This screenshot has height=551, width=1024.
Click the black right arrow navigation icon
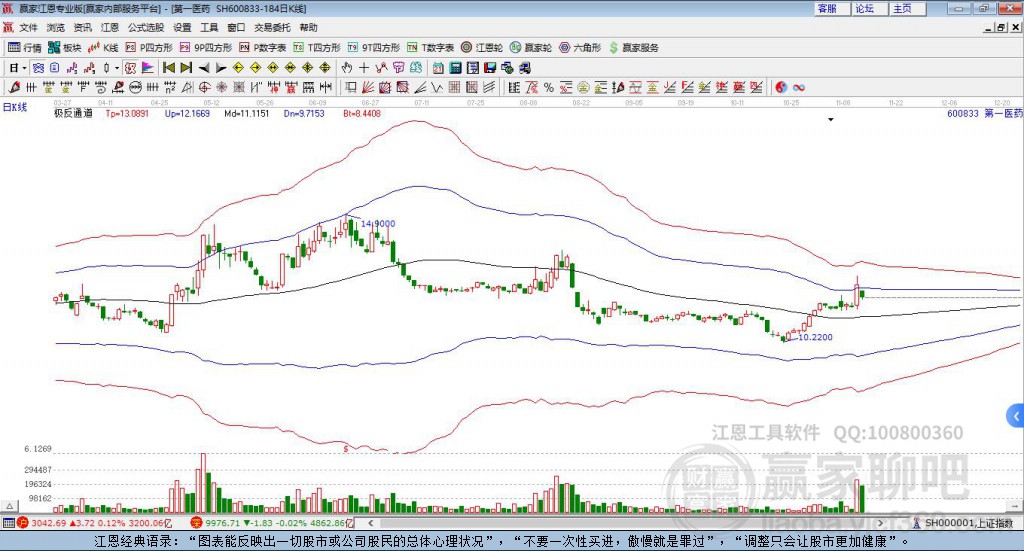click(x=221, y=68)
